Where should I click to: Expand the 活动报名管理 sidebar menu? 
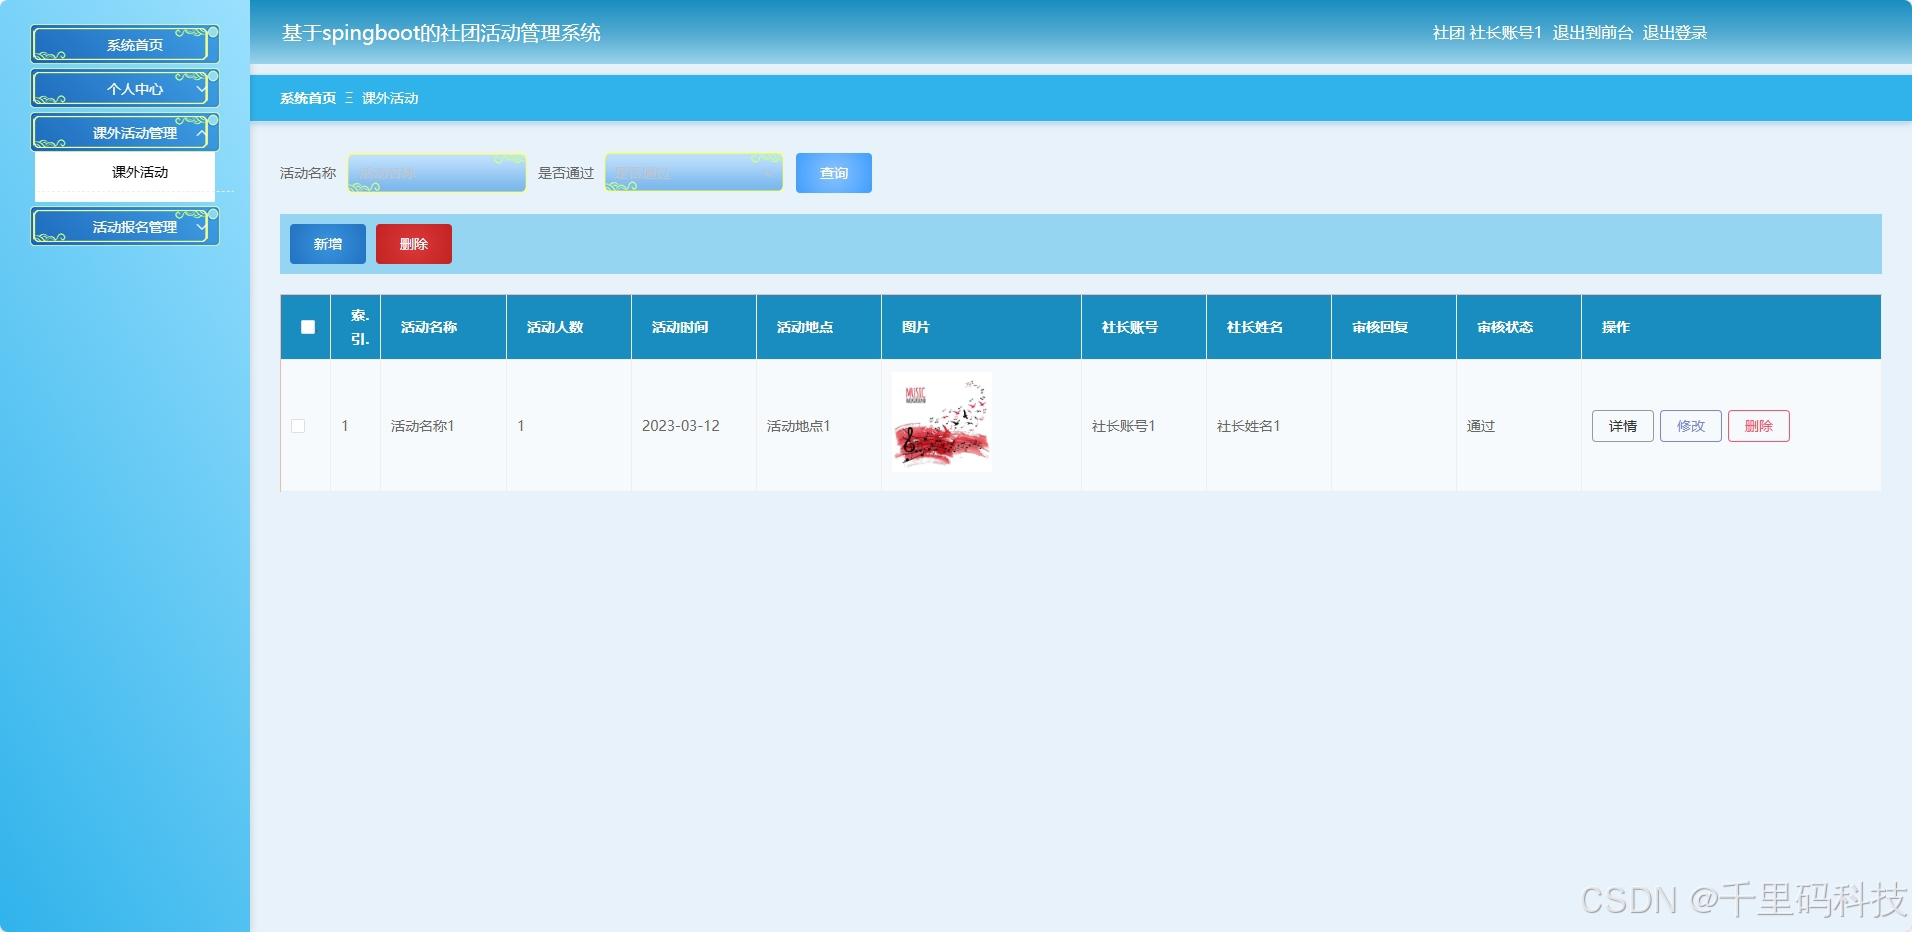(125, 227)
